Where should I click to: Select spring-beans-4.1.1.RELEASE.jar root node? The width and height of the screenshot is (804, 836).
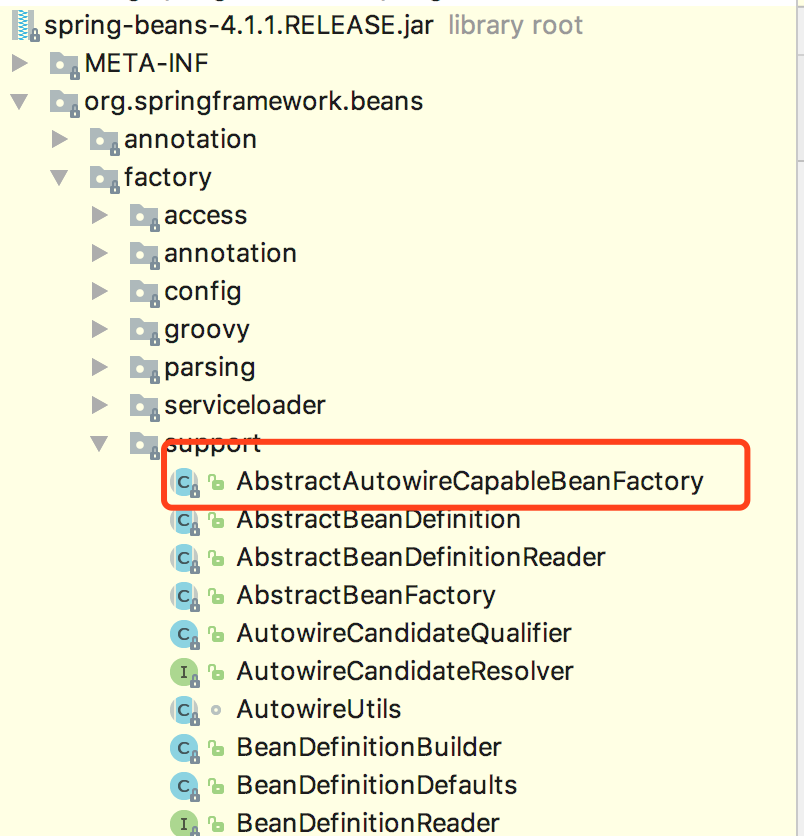coord(239,26)
